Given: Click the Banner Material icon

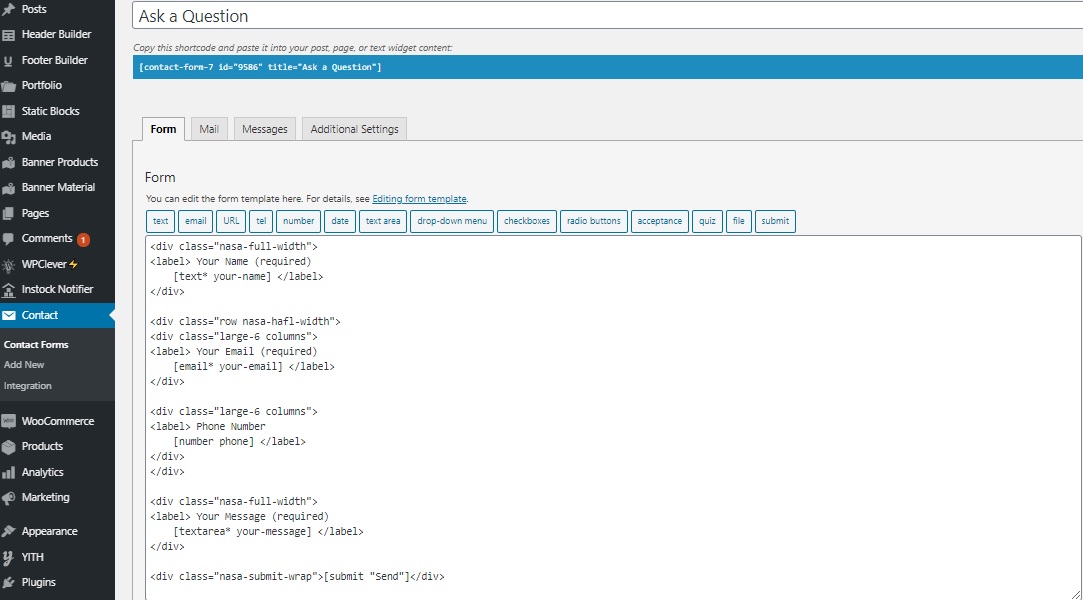Looking at the screenshot, I should point(8,188).
